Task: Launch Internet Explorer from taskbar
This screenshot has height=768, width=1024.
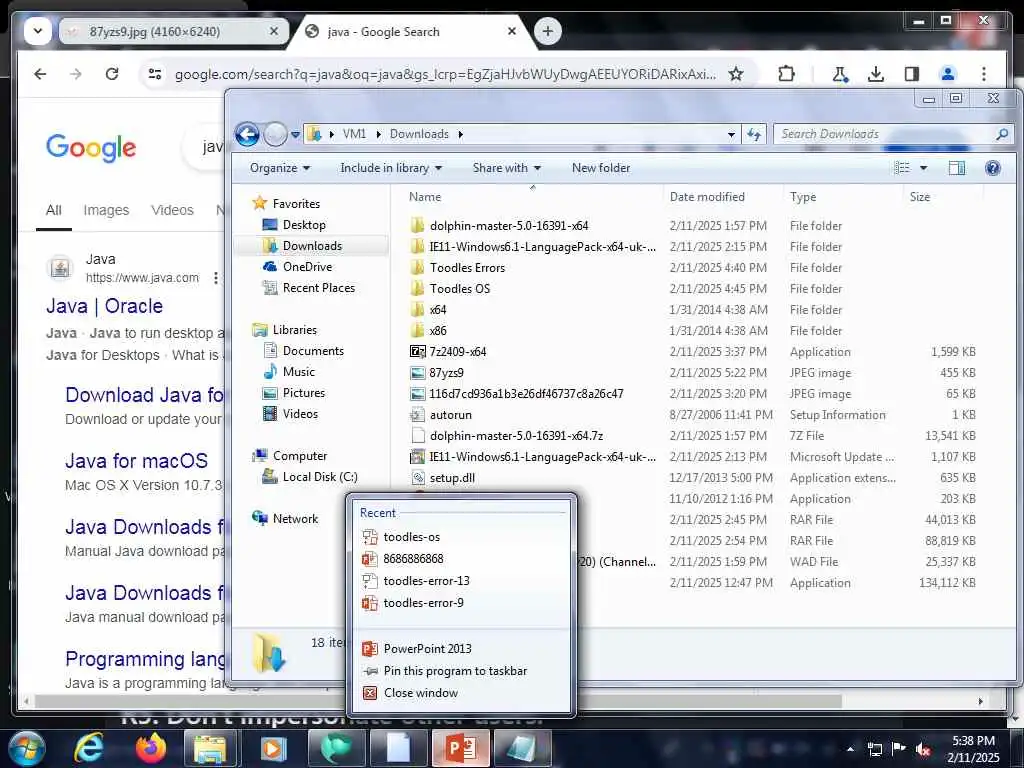Action: point(88,748)
